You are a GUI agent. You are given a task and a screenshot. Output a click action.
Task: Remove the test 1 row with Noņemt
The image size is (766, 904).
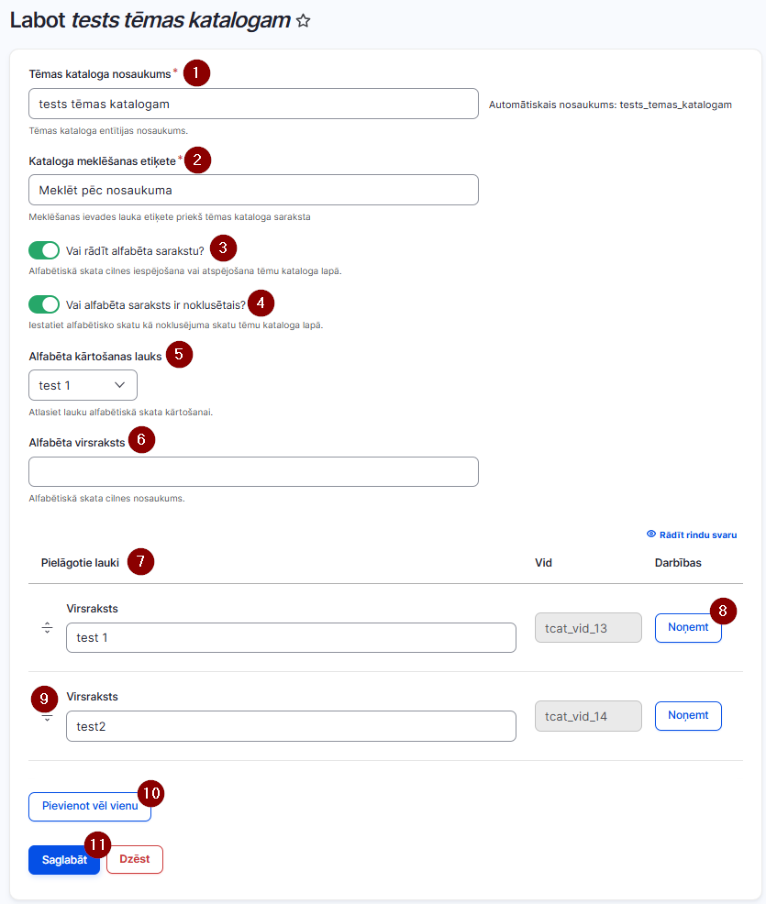point(688,627)
